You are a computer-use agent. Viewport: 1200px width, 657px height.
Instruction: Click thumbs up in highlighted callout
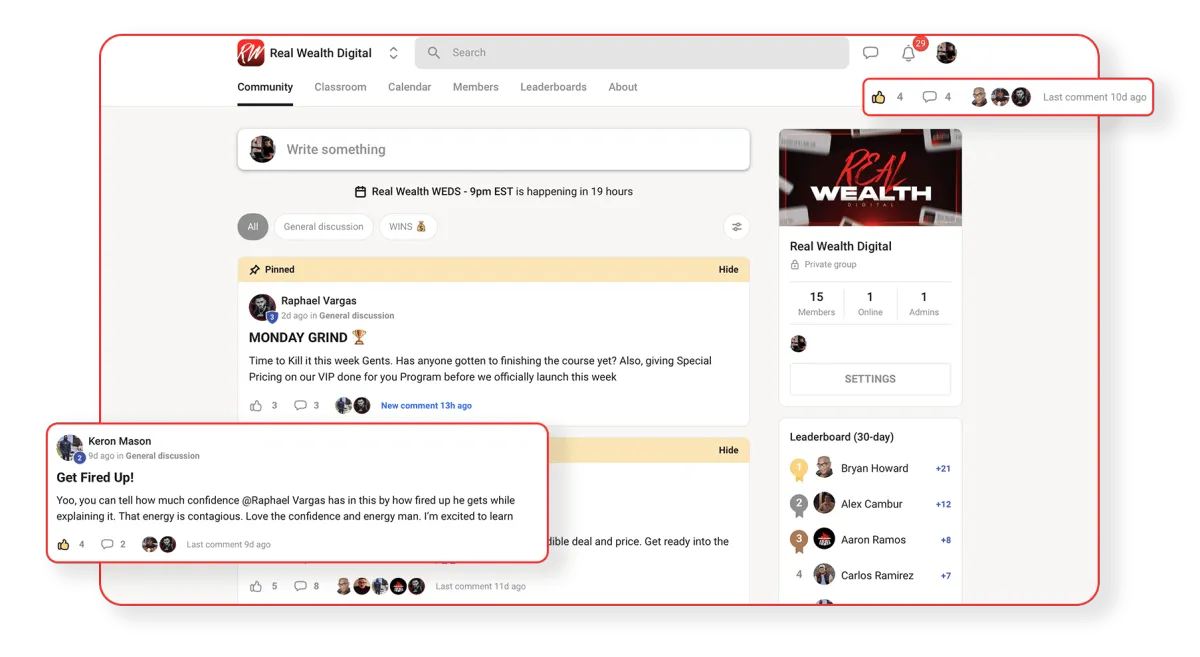[x=878, y=97]
